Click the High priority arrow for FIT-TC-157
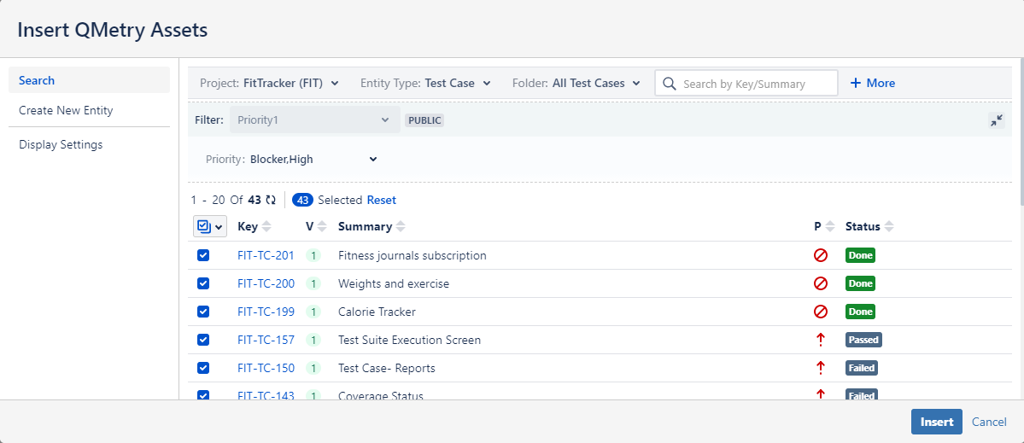Screen dimensions: 1024x443 coord(821,340)
